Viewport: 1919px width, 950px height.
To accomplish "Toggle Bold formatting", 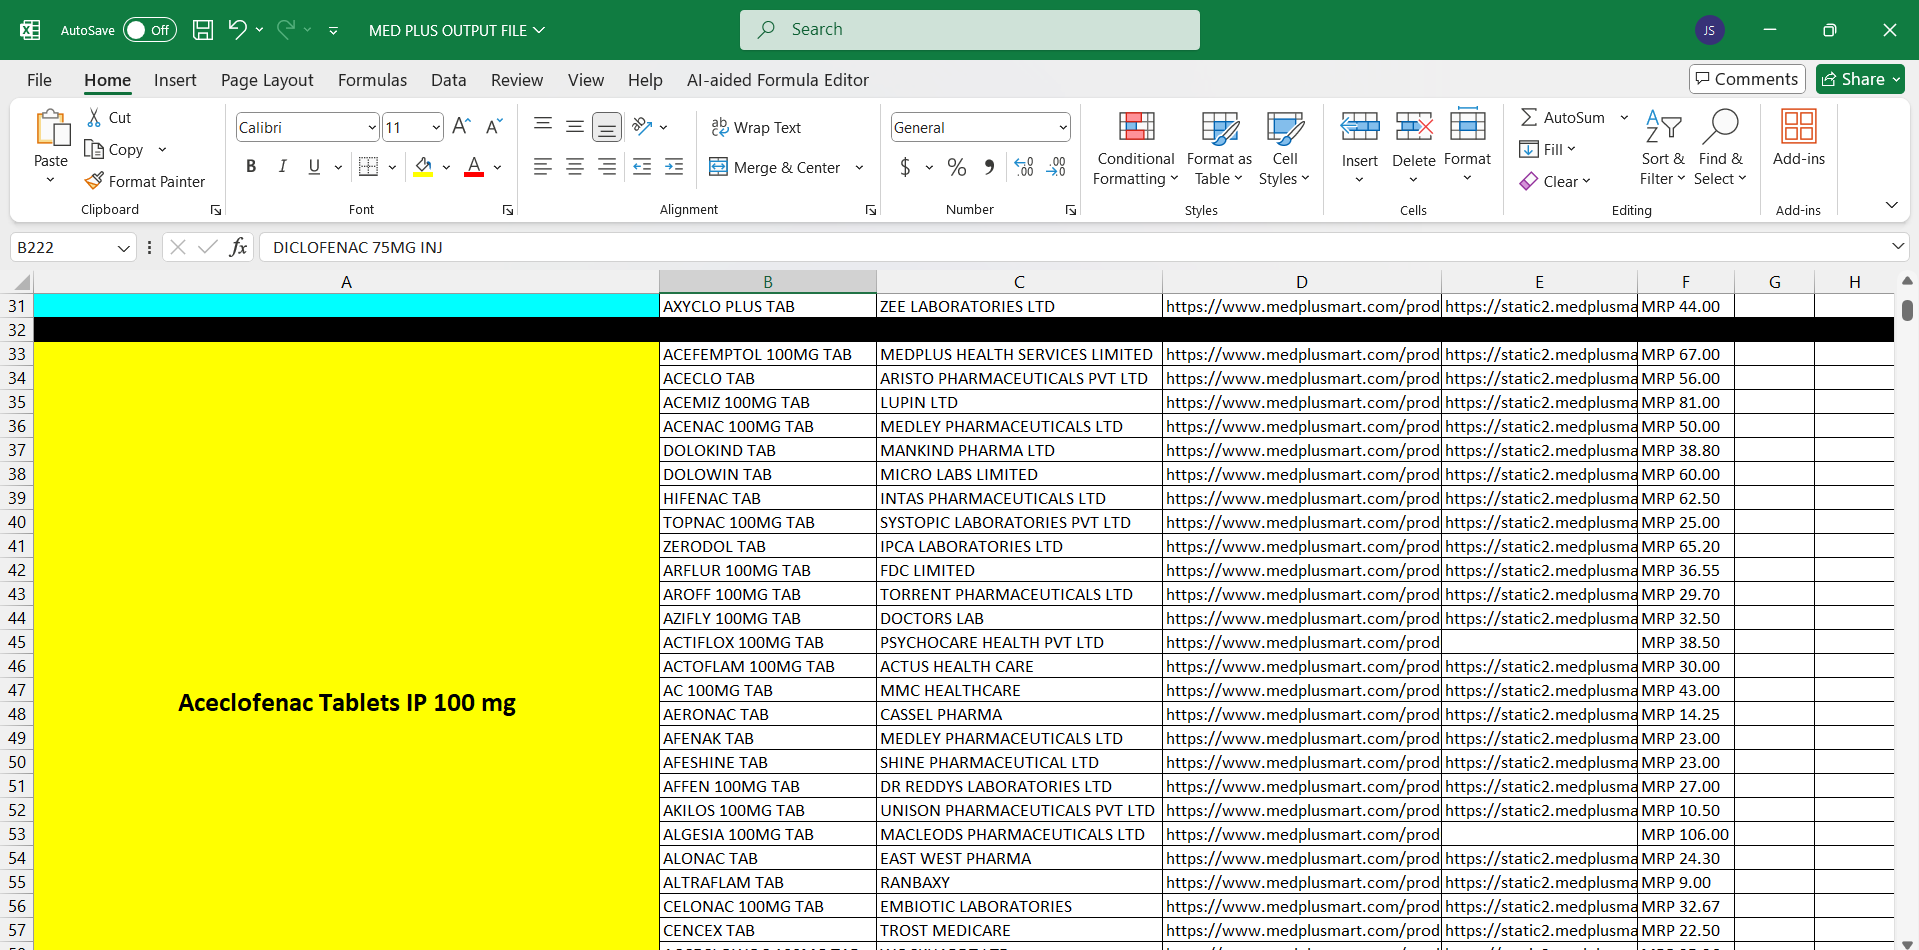I will click(251, 167).
